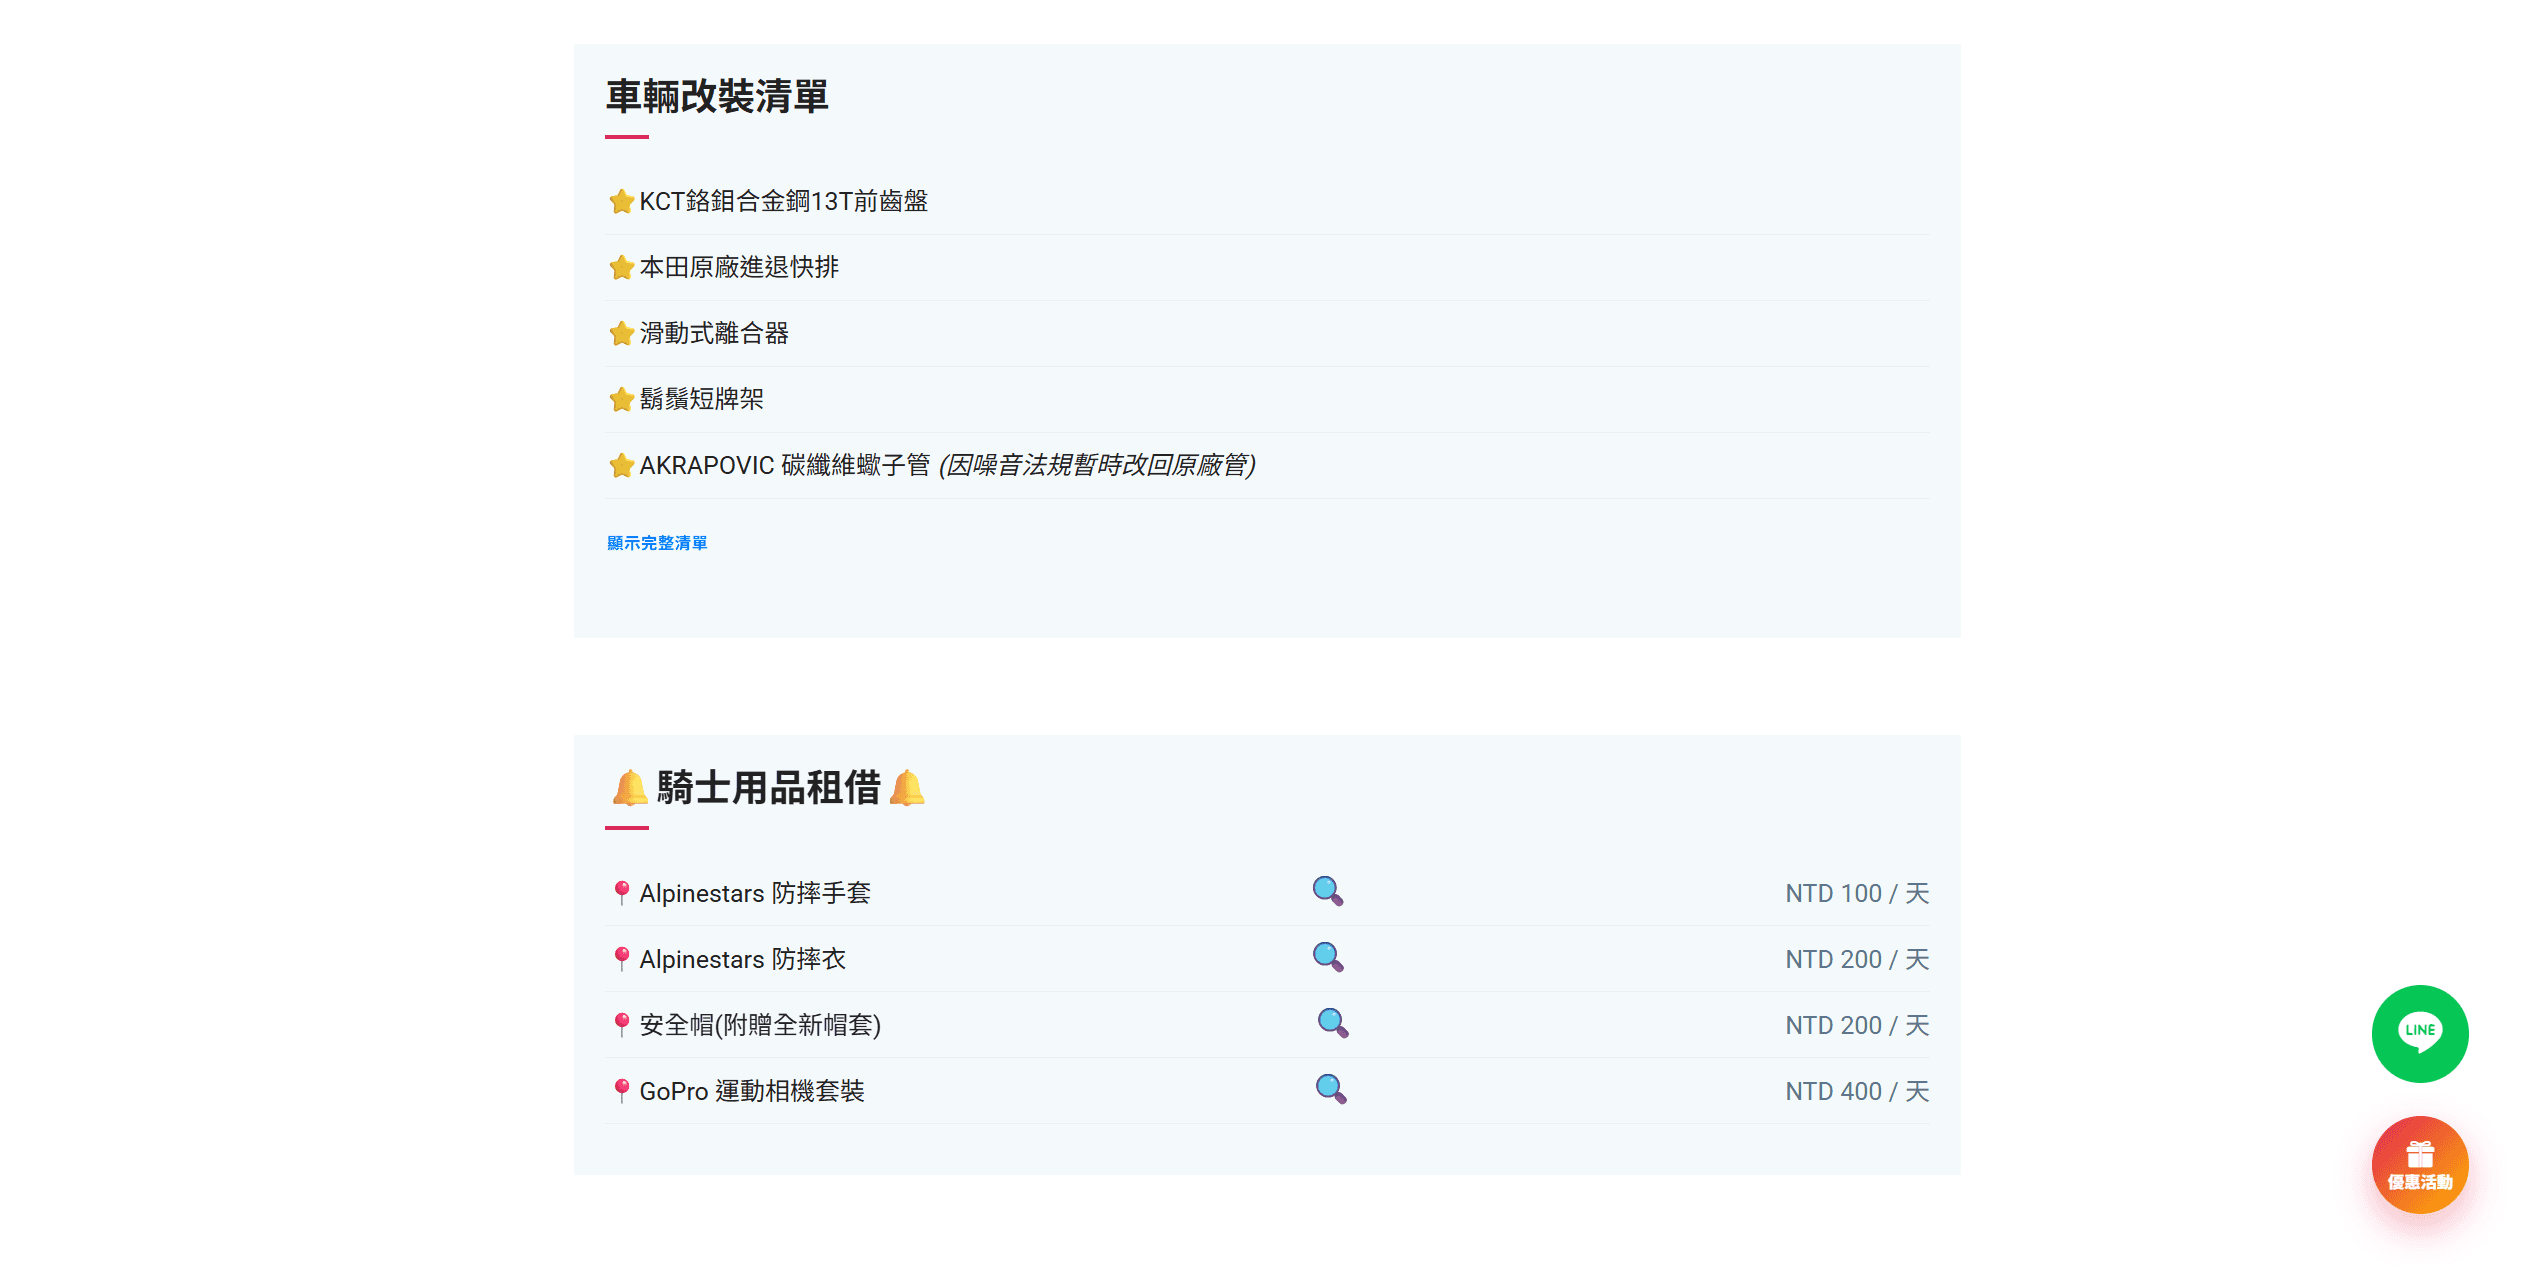Click price NTD 200 / 天 for 安全帽
Viewport: 2532px width, 1265px height.
(1857, 1025)
